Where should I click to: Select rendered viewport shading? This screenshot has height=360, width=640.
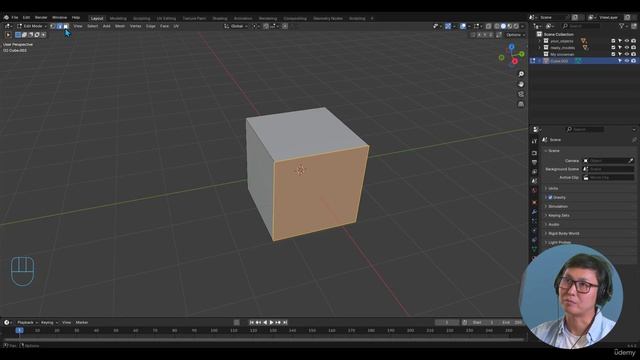(516, 26)
